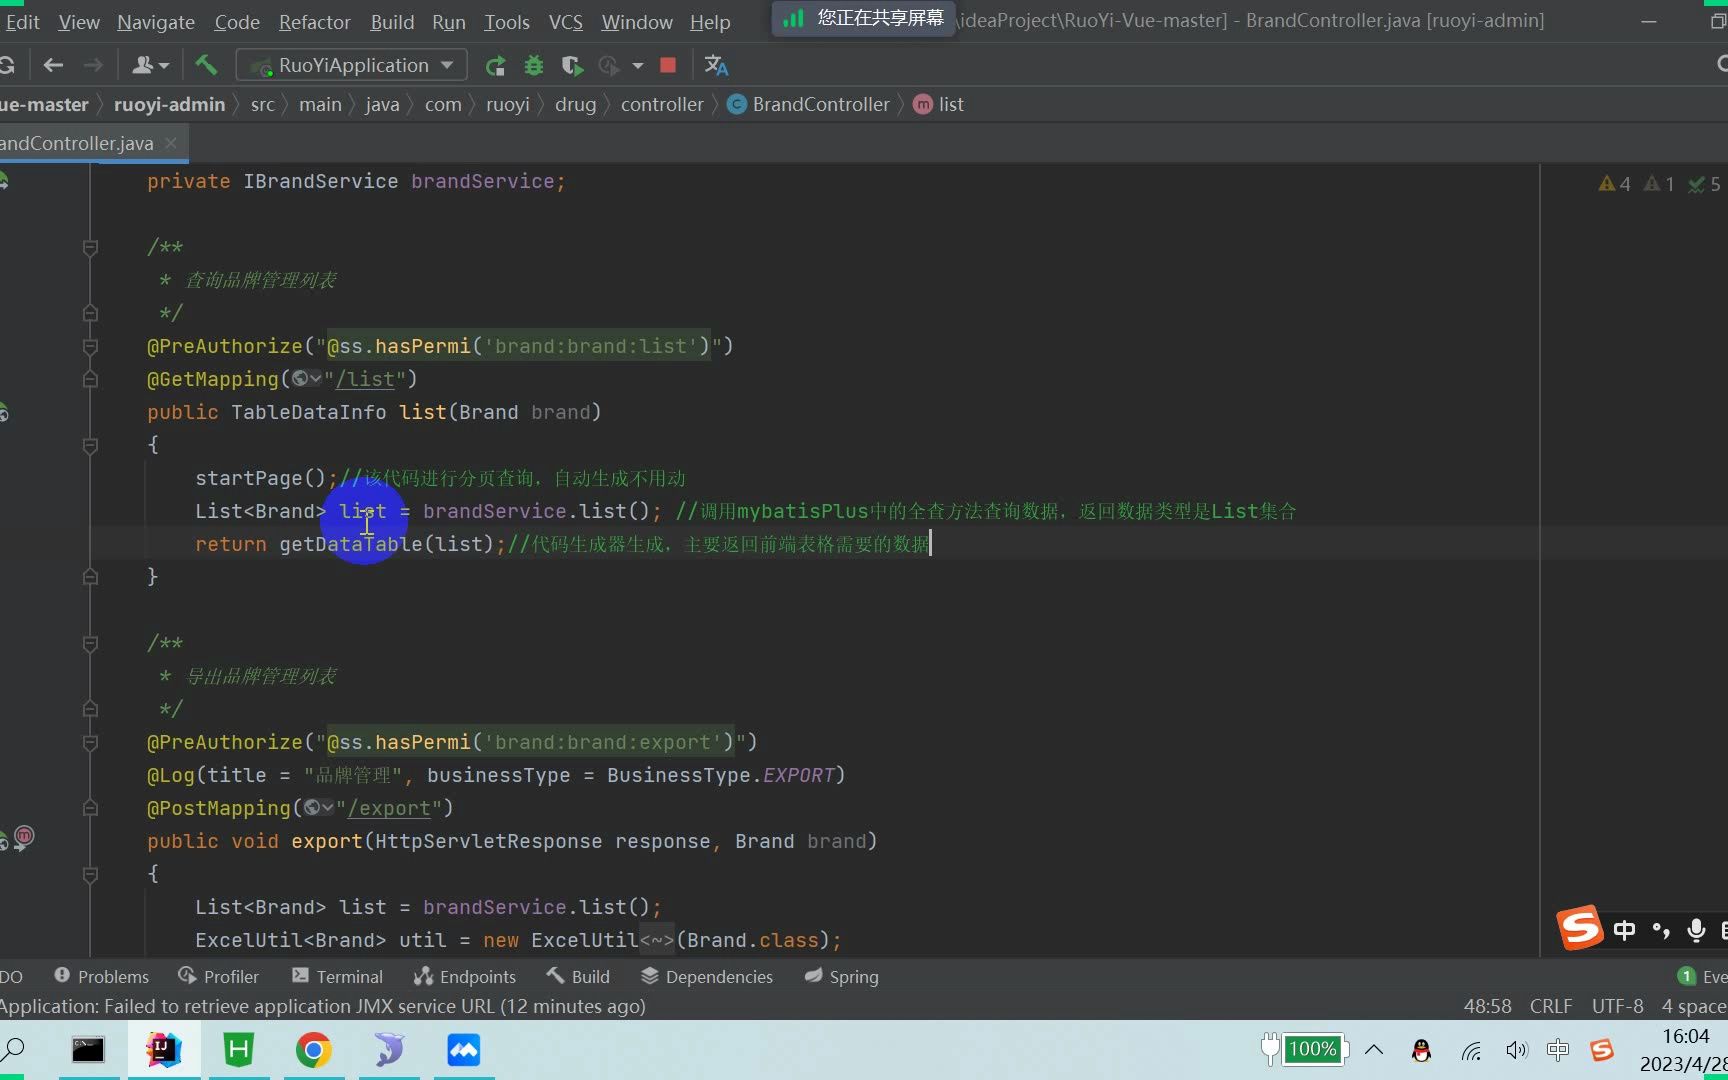Open the Problems tool window
1728x1080 pixels.
(x=101, y=977)
